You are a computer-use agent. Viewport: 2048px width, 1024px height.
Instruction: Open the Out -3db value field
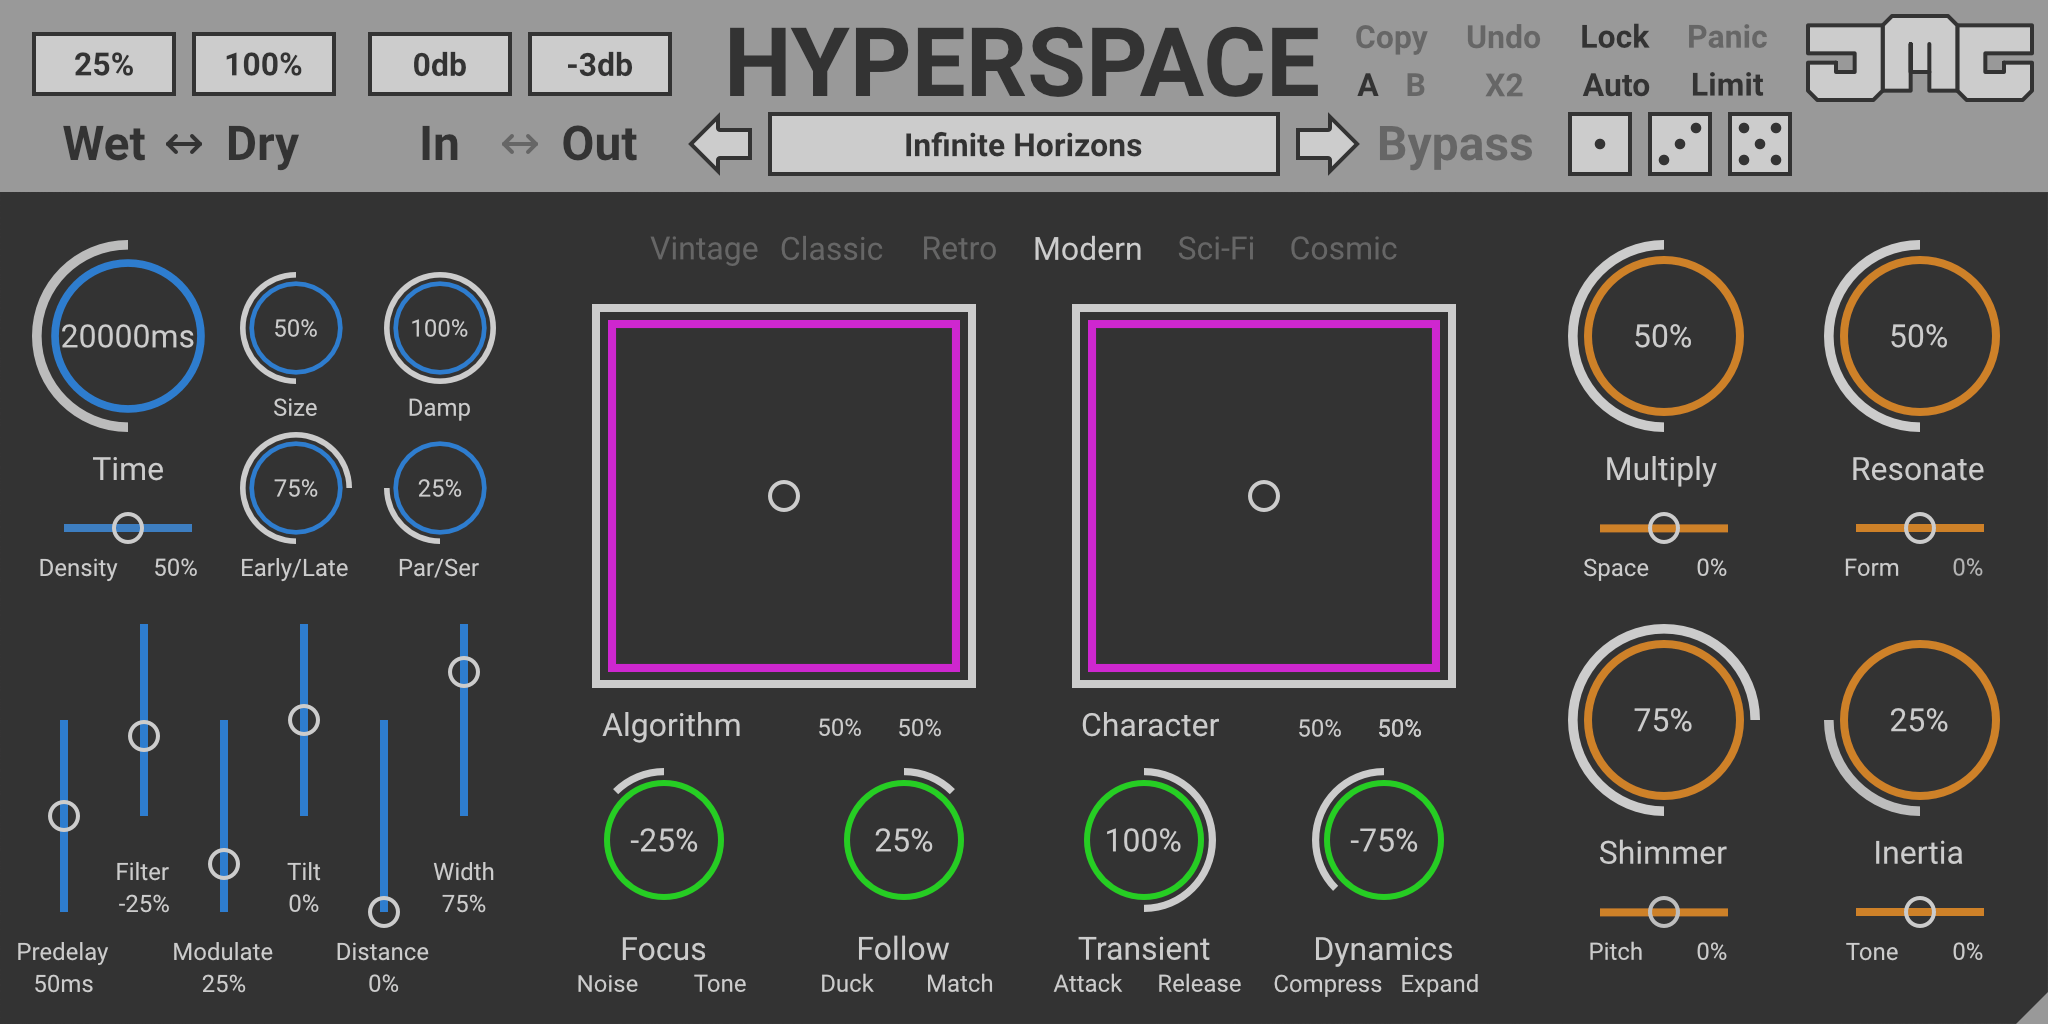point(599,65)
